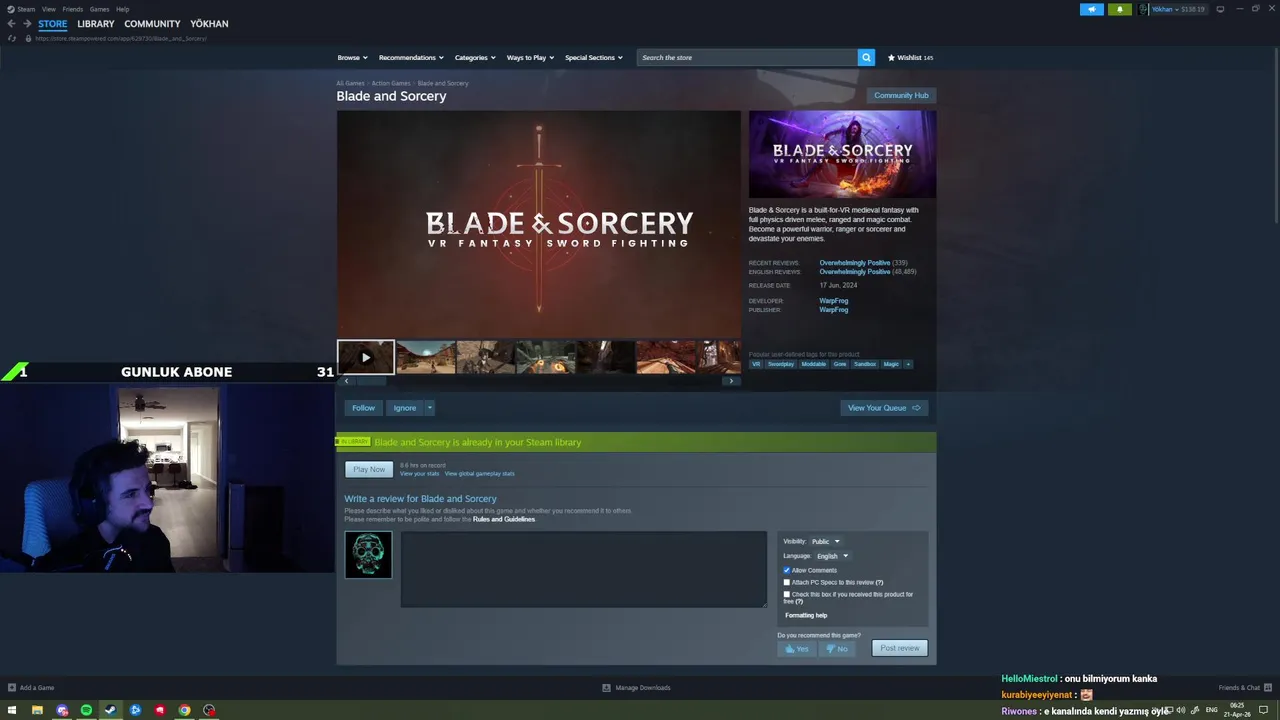The width and height of the screenshot is (1280, 720).
Task: Click thumbs down No recommend button
Action: click(x=837, y=648)
